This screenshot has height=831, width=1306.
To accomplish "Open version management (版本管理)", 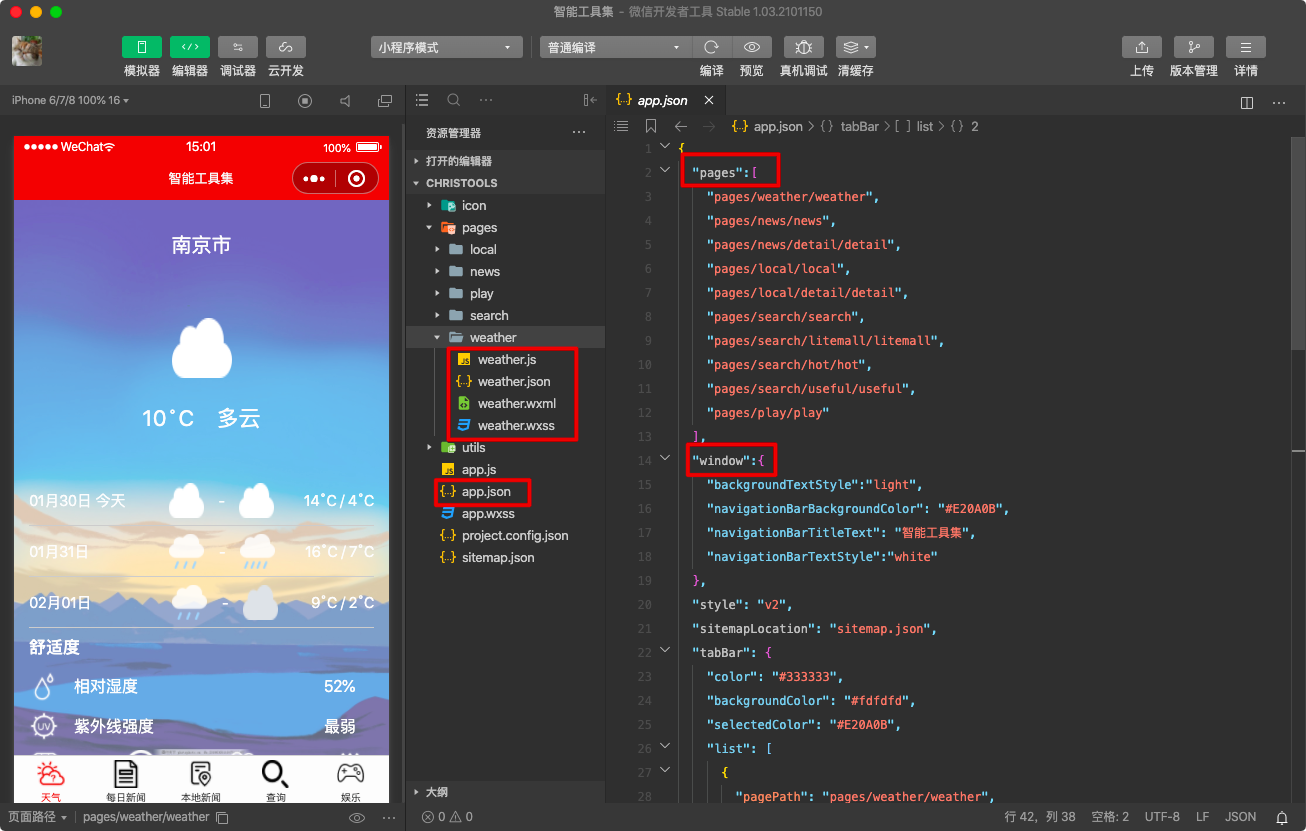I will coord(1194,47).
